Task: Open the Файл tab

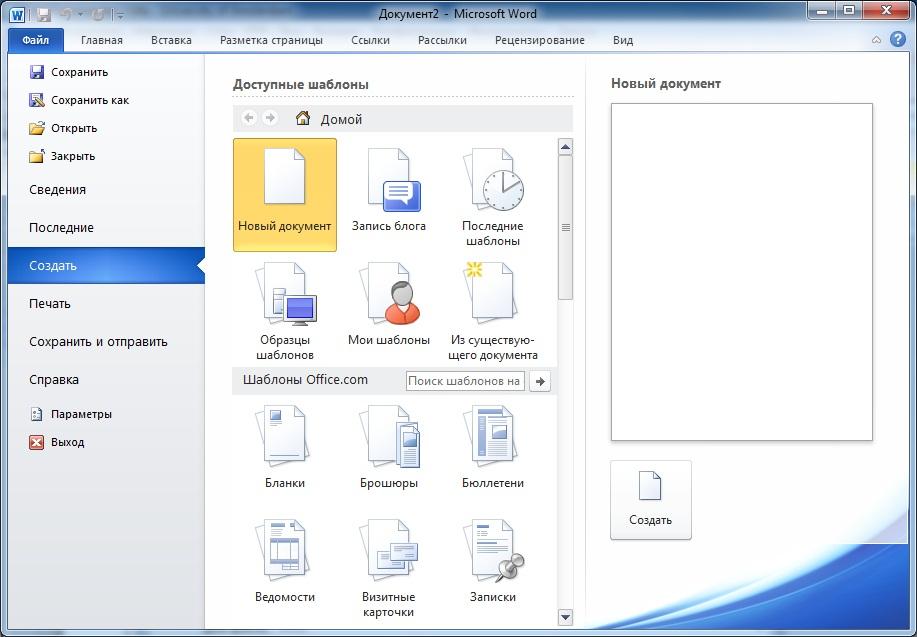Action: (x=36, y=40)
